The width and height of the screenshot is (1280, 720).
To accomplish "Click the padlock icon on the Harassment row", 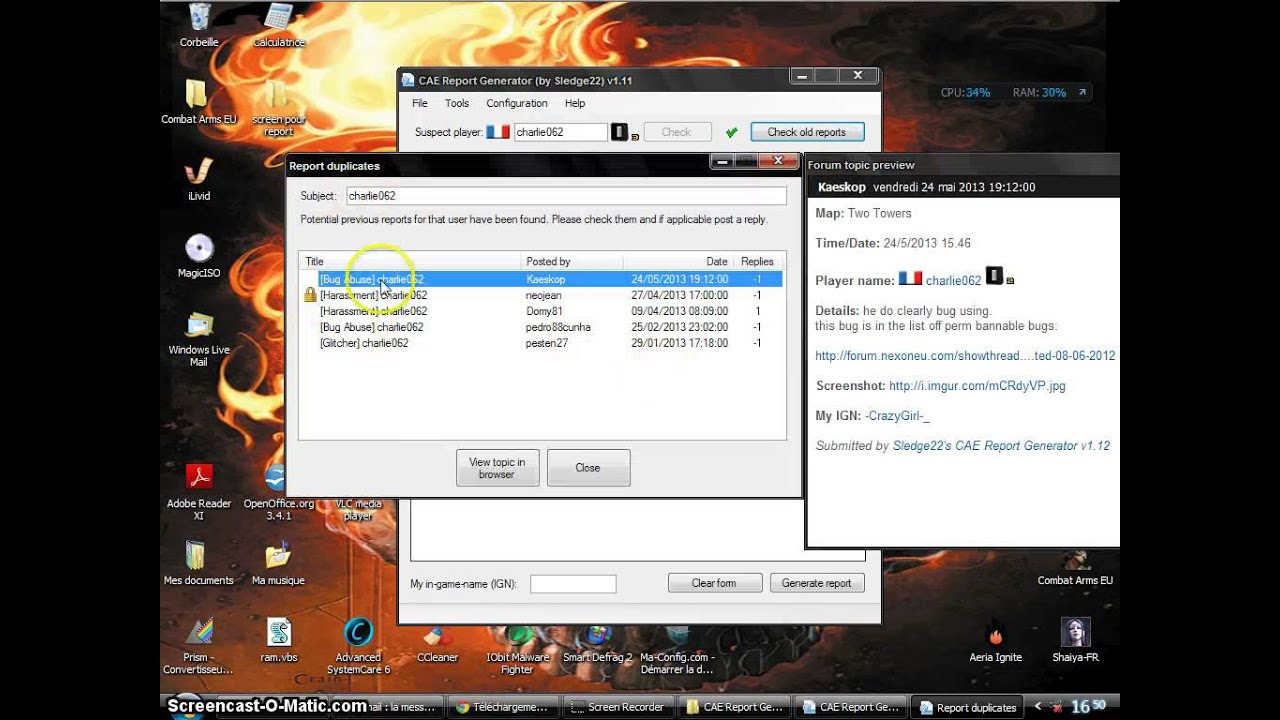I will coord(310,295).
